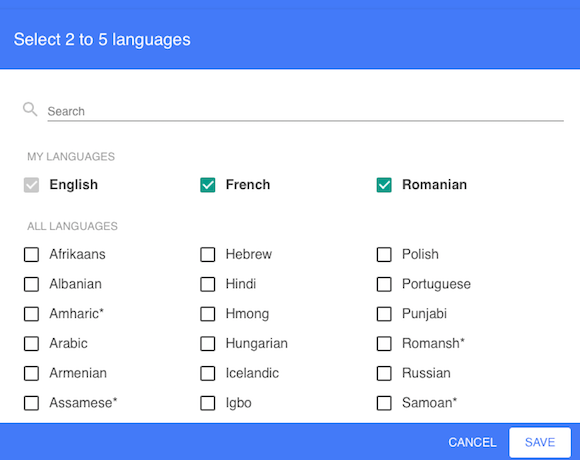Viewport: 580px width, 460px height.
Task: Tick the Arabic checkbox
Action: pos(31,344)
